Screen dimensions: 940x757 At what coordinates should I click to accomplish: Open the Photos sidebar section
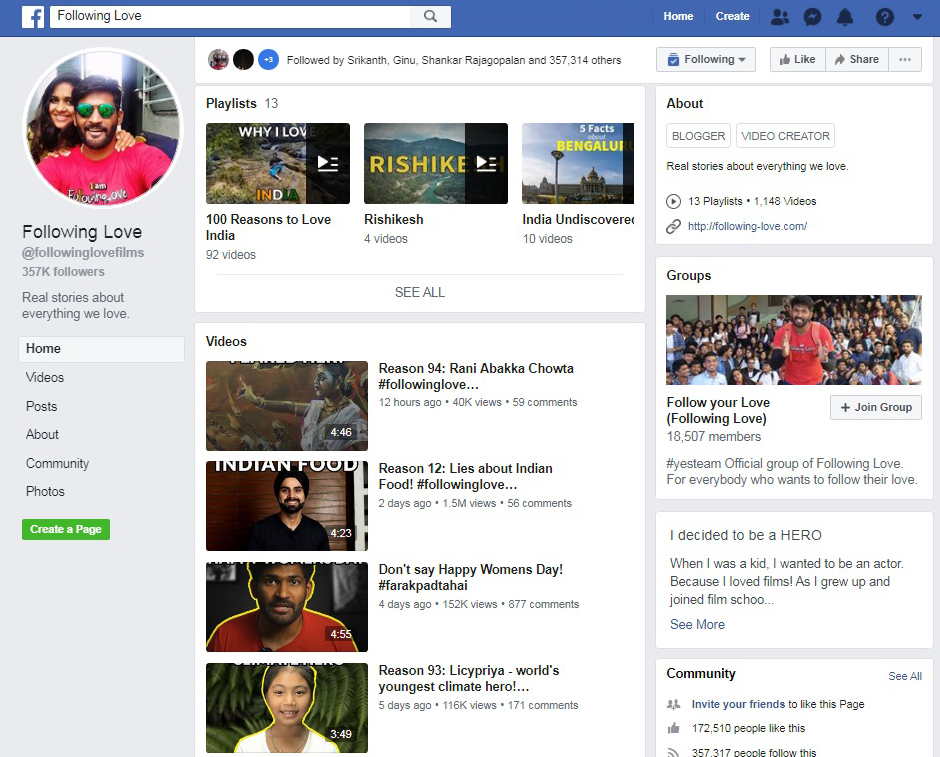(x=45, y=491)
